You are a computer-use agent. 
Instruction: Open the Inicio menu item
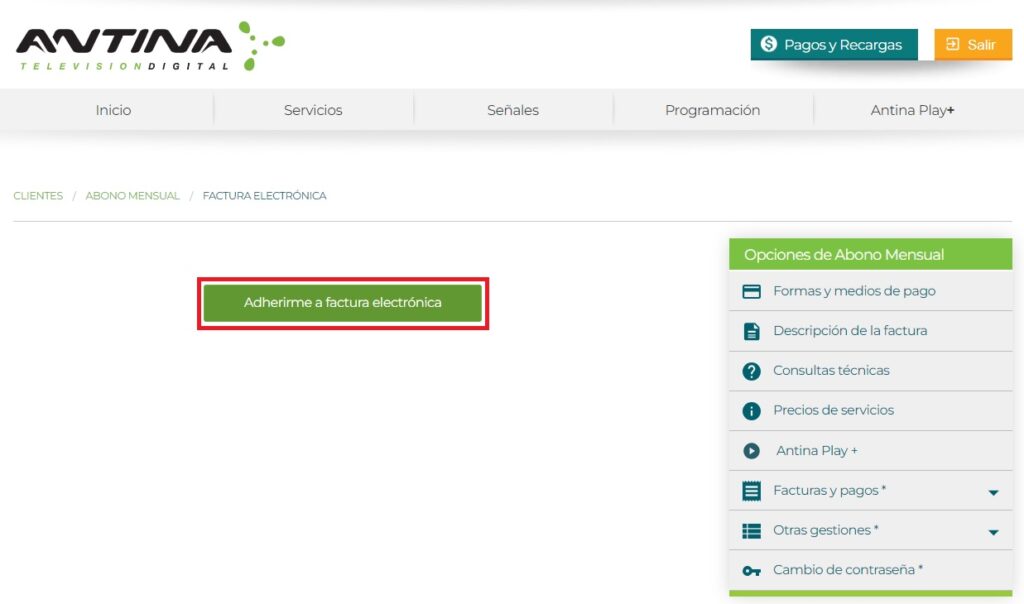(113, 110)
